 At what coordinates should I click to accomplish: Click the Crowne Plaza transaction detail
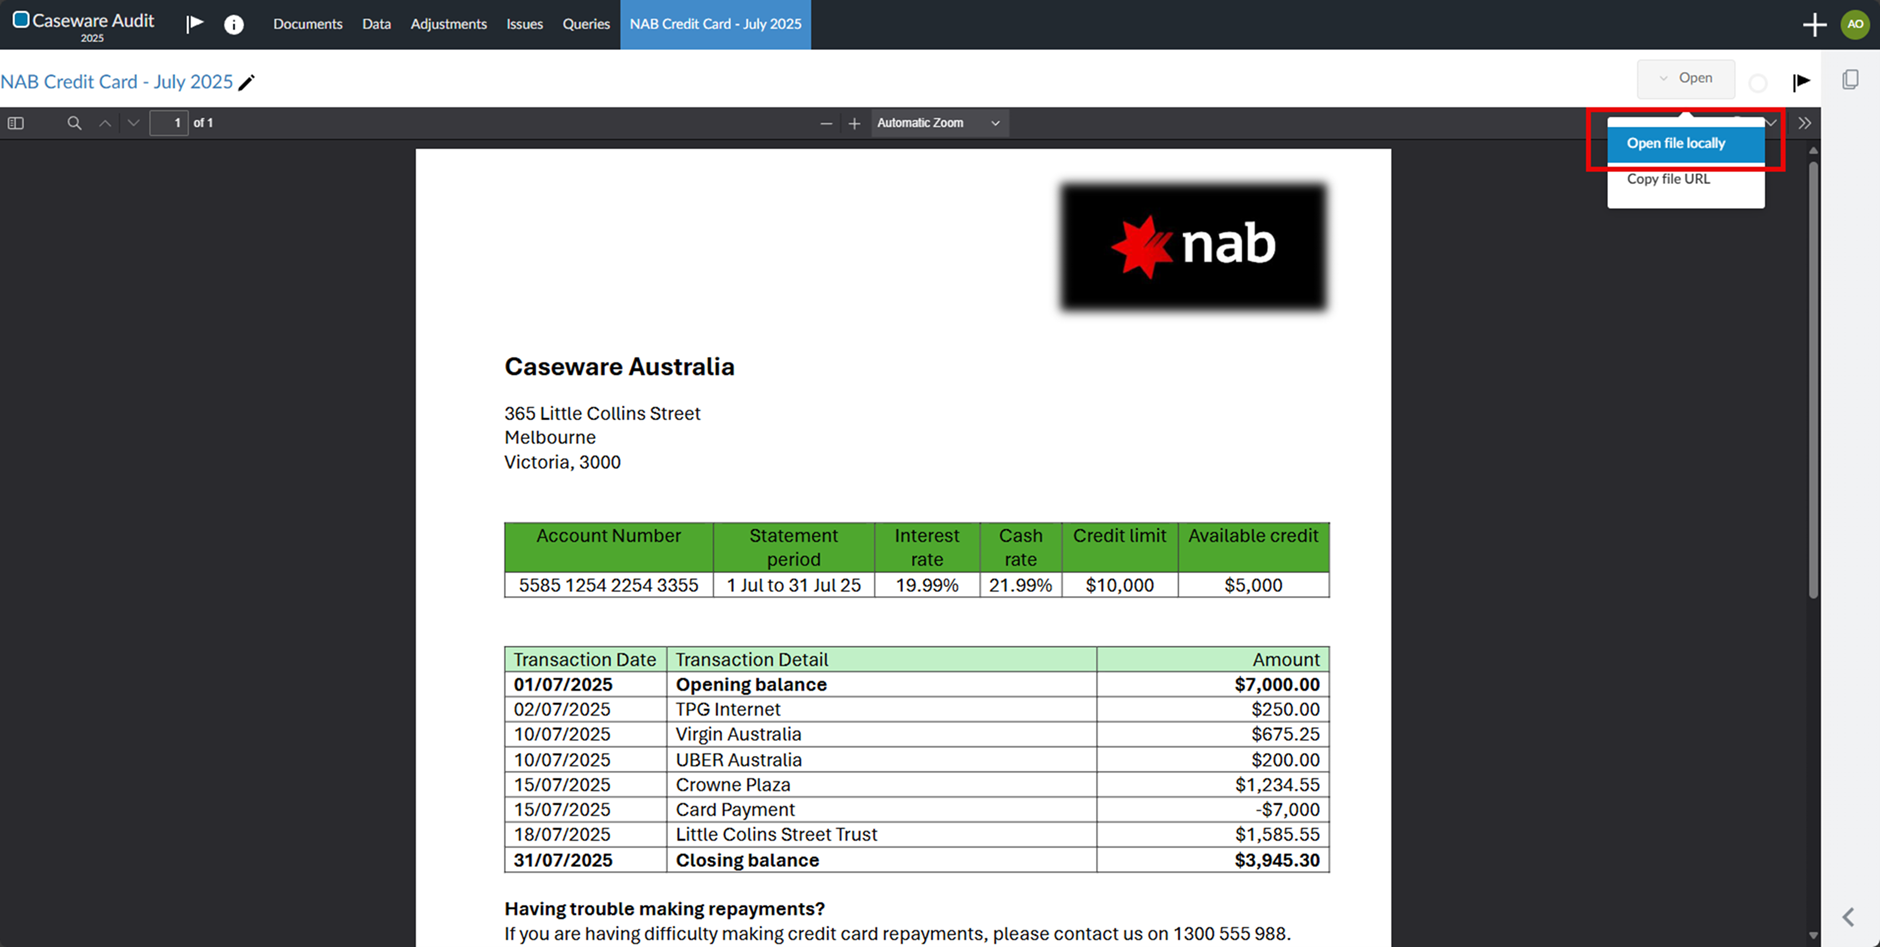point(733,785)
